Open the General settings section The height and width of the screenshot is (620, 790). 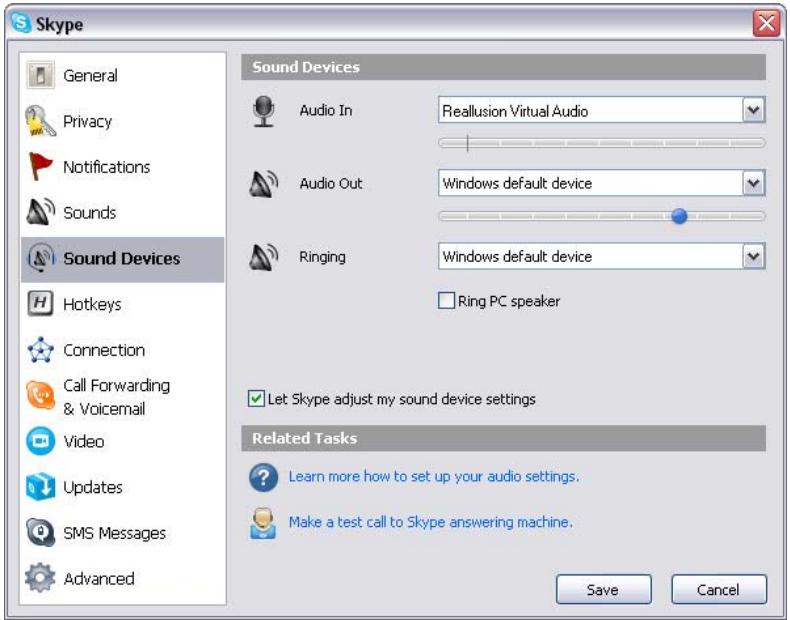click(x=90, y=76)
